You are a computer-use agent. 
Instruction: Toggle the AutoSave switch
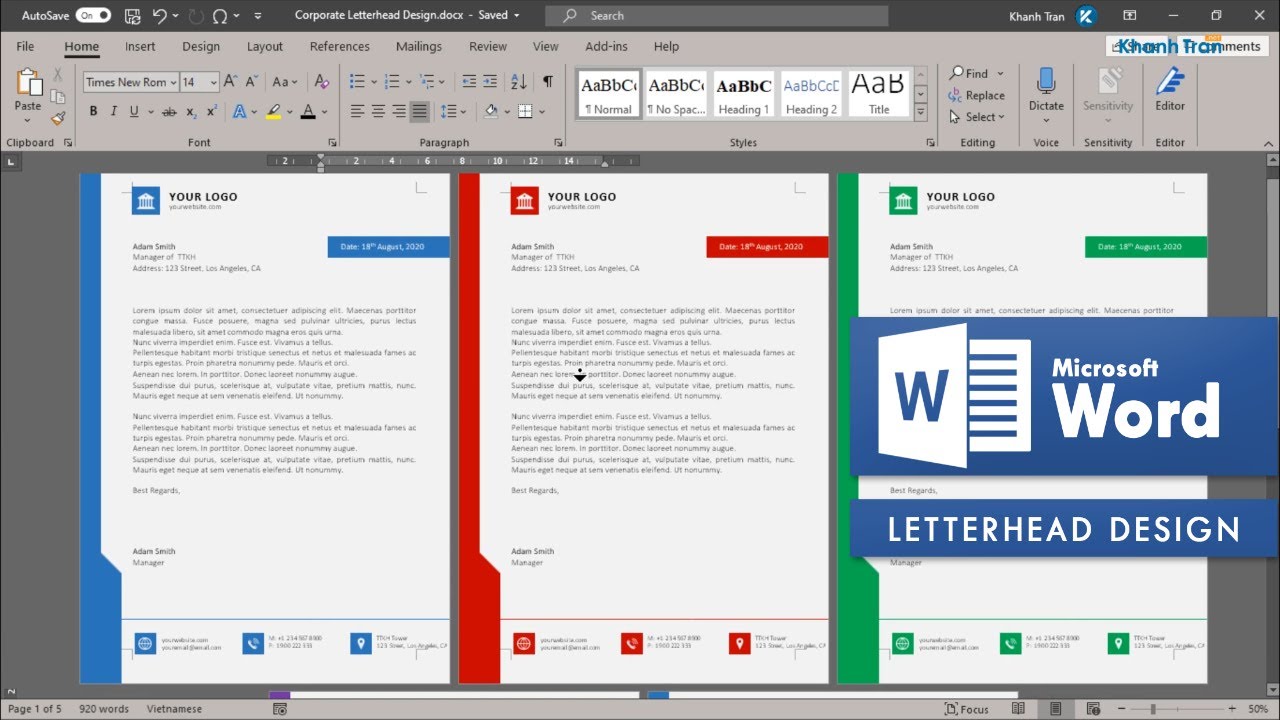pos(93,15)
